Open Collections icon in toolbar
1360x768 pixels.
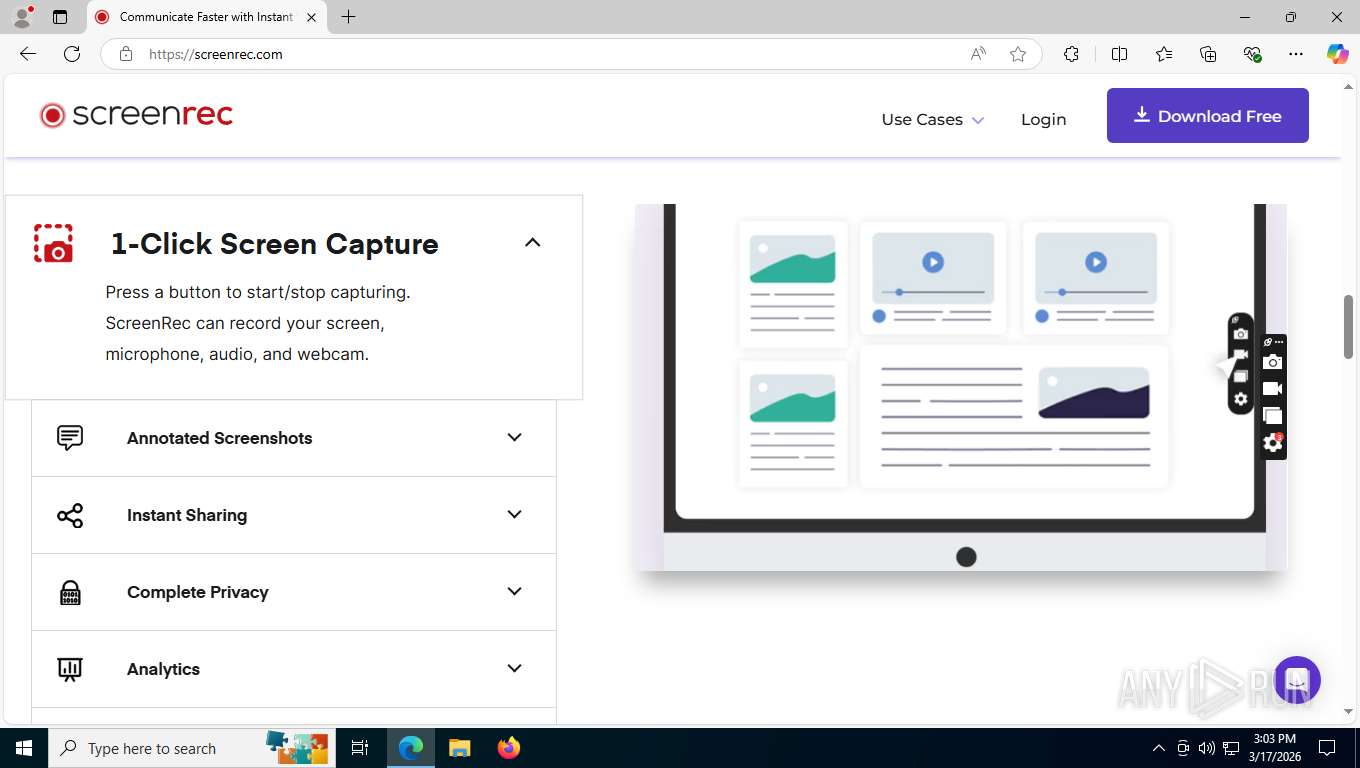pyautogui.click(x=1208, y=54)
